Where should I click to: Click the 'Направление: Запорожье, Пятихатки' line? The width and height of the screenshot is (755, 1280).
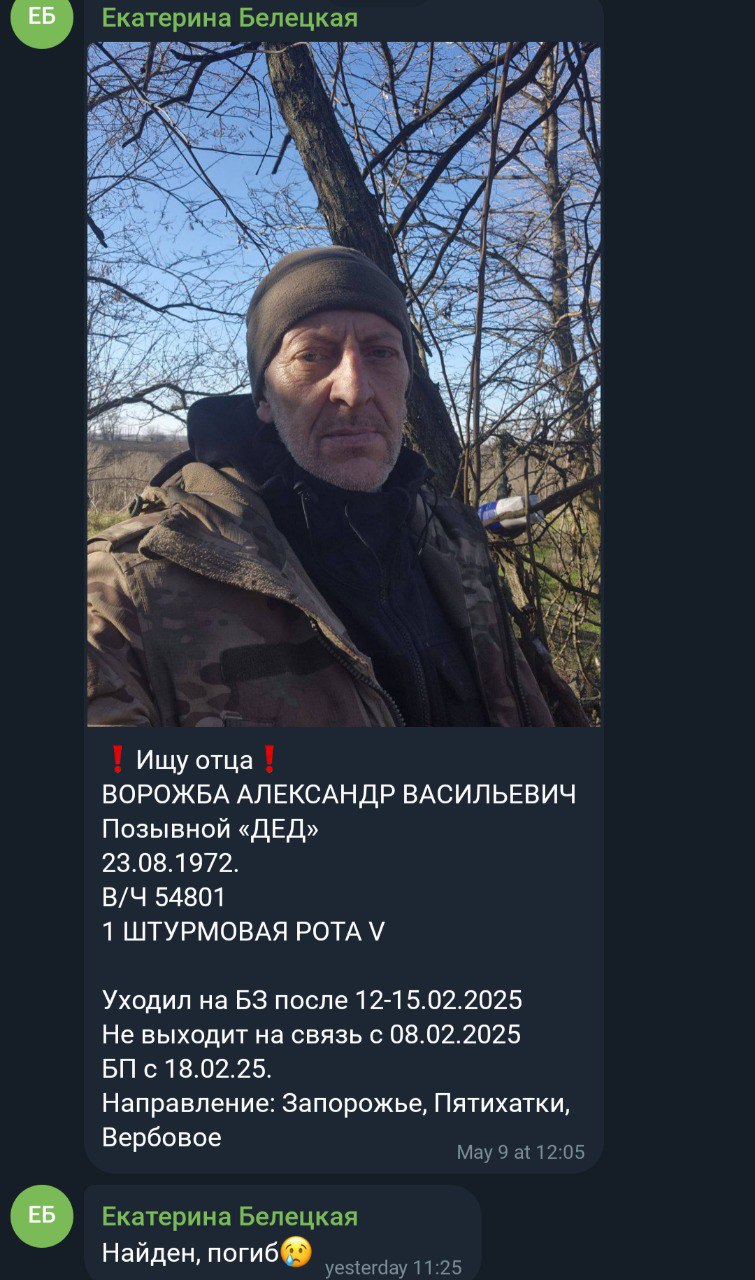[x=336, y=1103]
